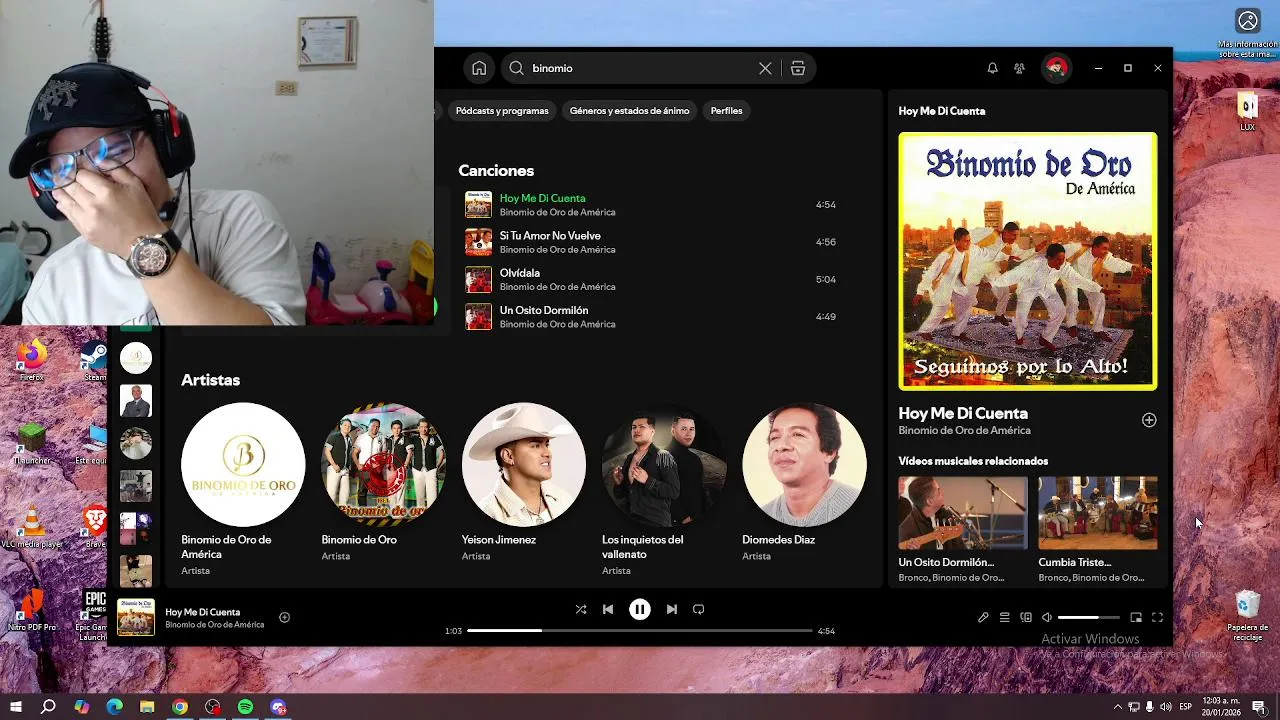Open the Windows Start menu
1280x720 pixels.
pos(15,706)
